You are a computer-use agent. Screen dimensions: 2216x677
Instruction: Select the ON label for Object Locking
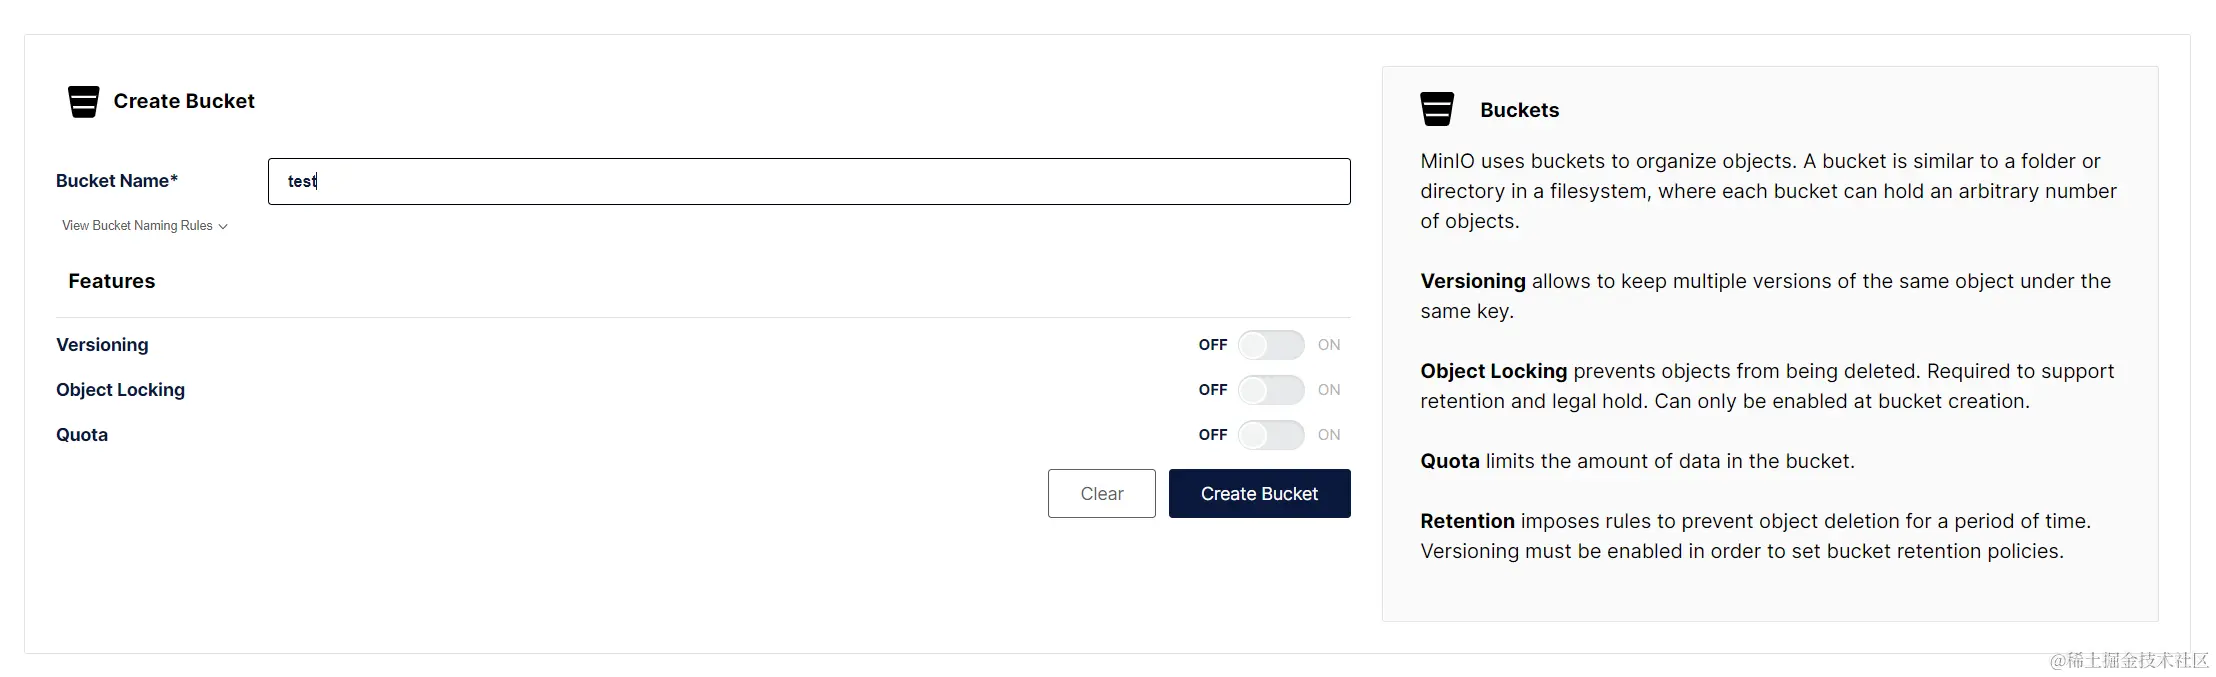point(1328,390)
